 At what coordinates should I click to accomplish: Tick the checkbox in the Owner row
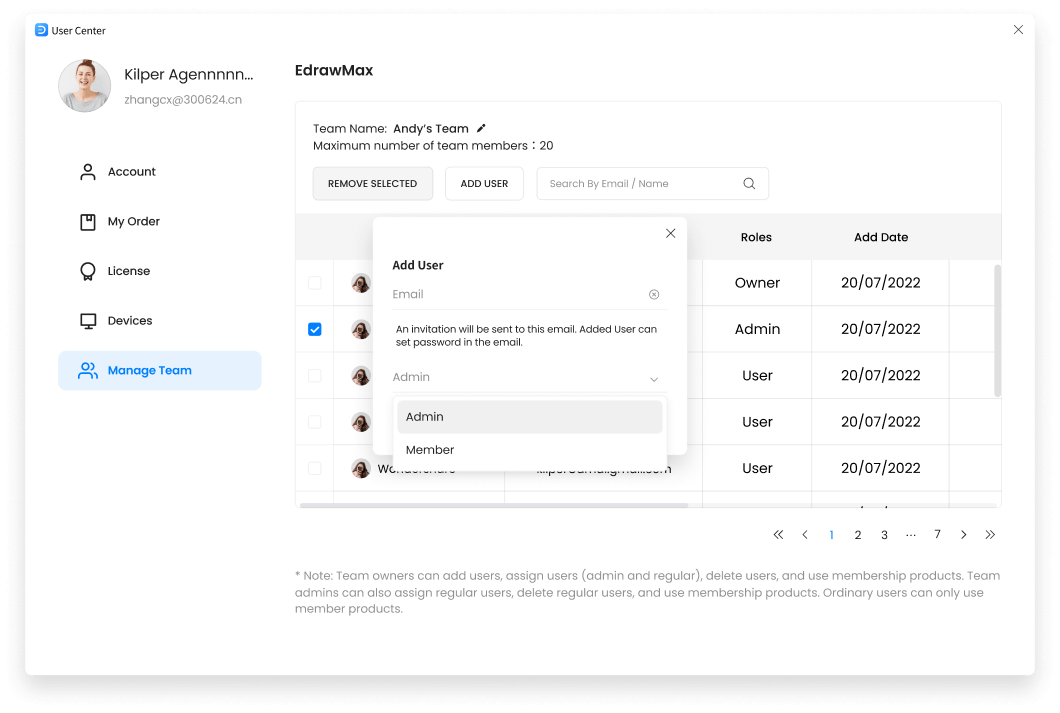[x=315, y=283]
